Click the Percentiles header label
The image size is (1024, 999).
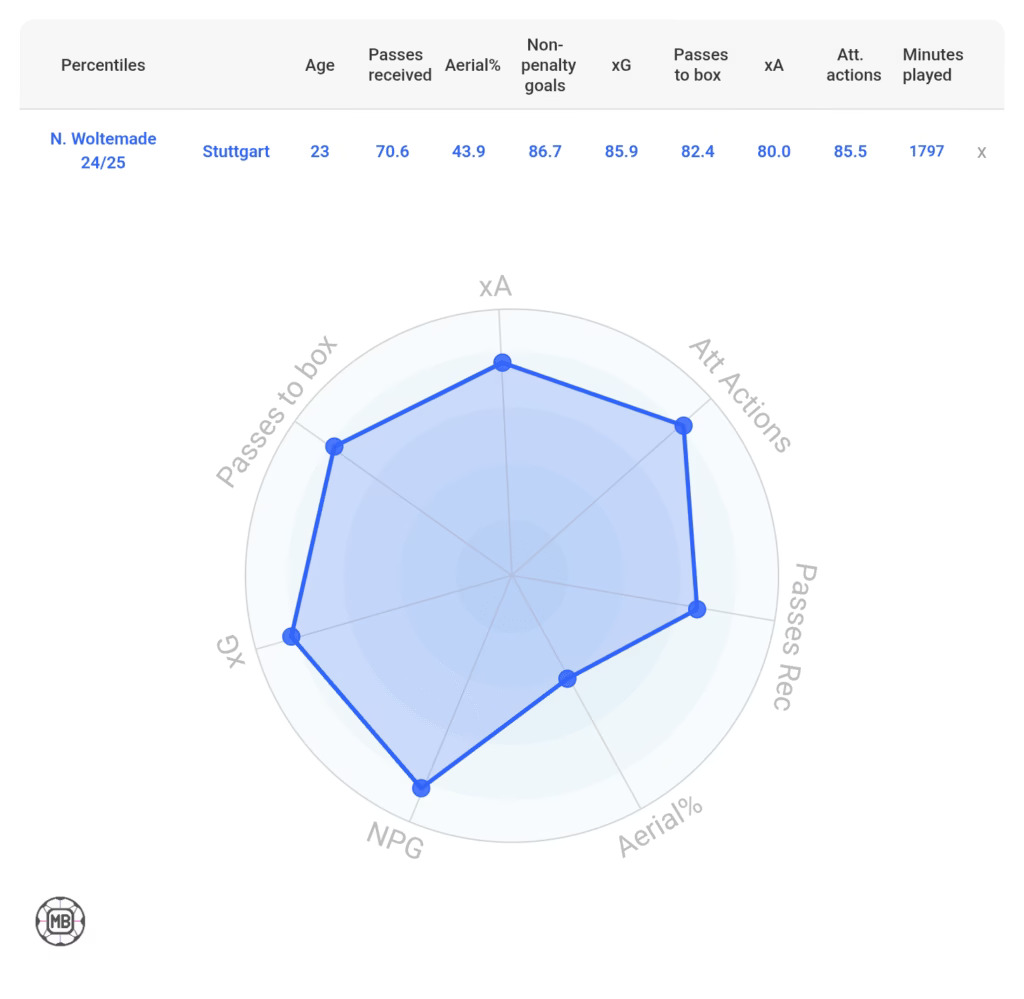[x=103, y=65]
